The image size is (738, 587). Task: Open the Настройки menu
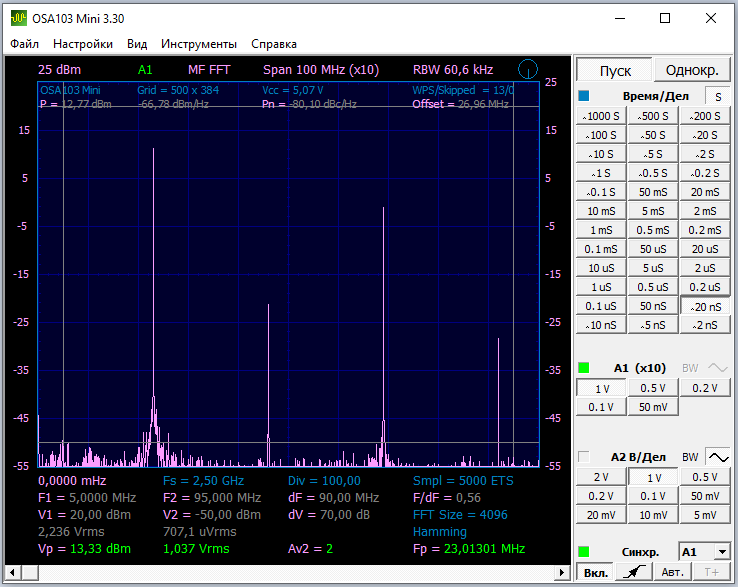(83, 44)
